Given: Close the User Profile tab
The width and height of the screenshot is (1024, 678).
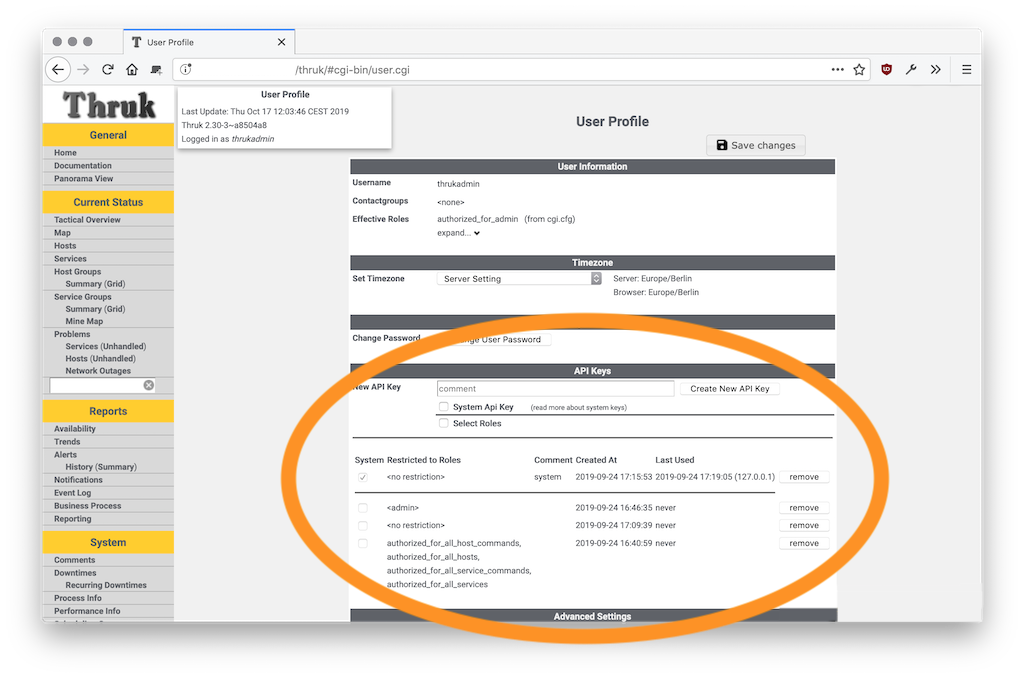Looking at the screenshot, I should (281, 42).
